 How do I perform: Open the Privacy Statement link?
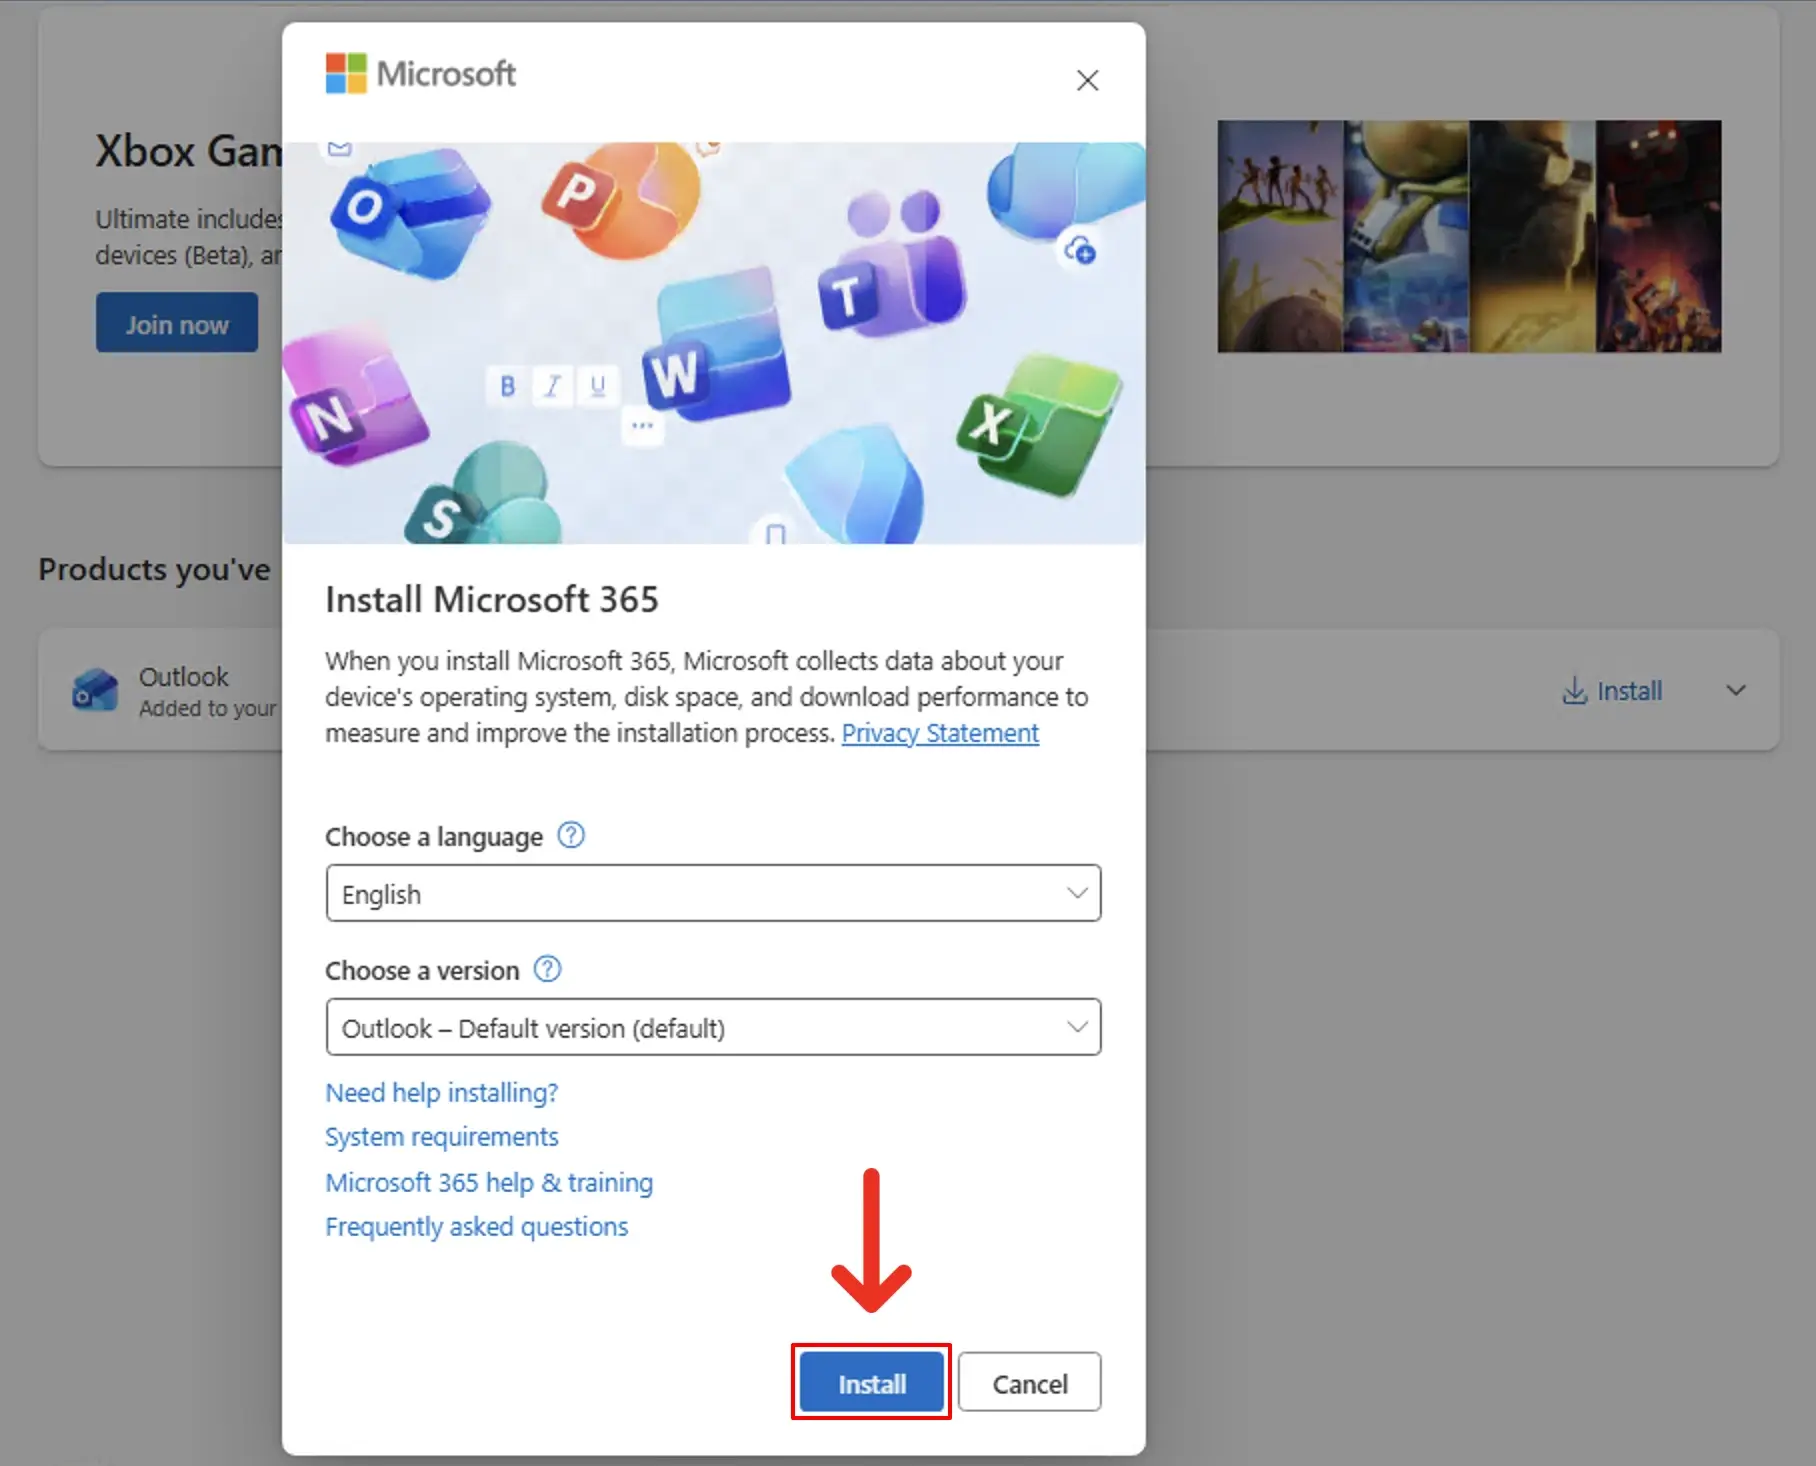(x=940, y=733)
